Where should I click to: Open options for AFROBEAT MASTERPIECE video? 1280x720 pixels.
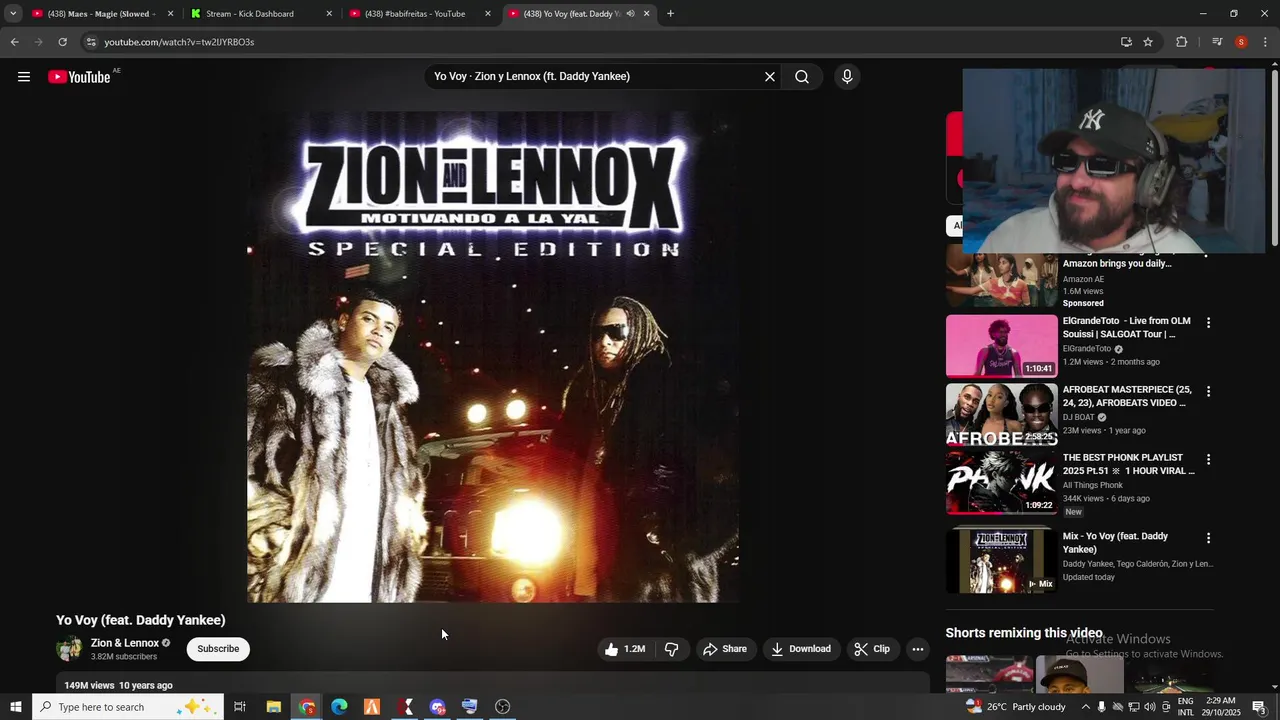click(x=1208, y=391)
